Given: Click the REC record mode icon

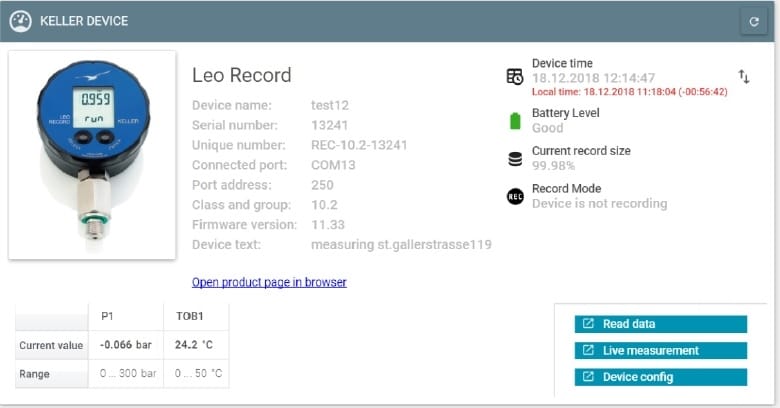Looking at the screenshot, I should [x=515, y=197].
